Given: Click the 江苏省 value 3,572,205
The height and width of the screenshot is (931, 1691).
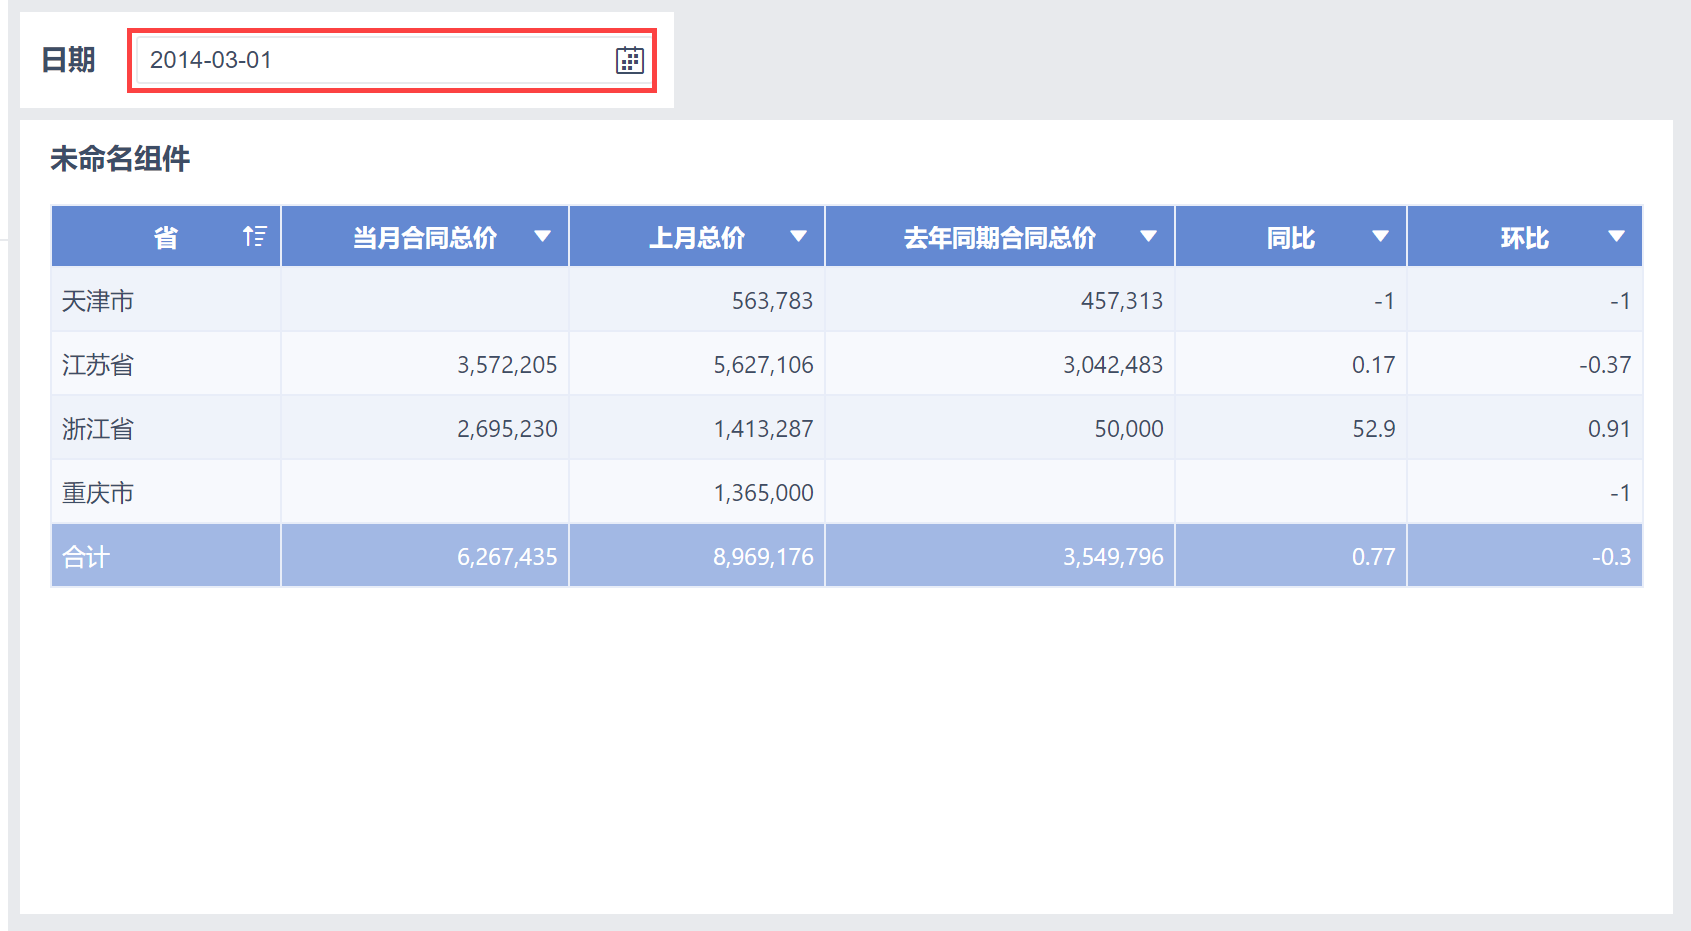Looking at the screenshot, I should [x=507, y=365].
